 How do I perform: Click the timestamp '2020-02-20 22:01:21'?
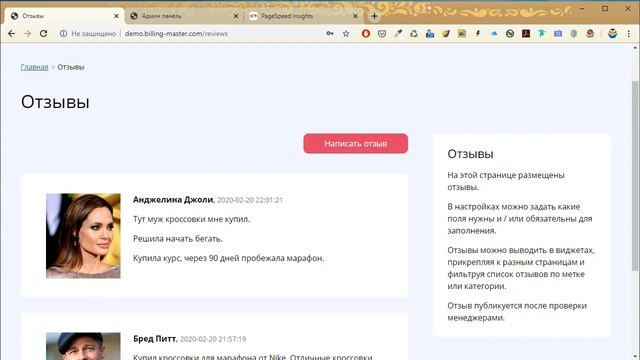(x=250, y=200)
